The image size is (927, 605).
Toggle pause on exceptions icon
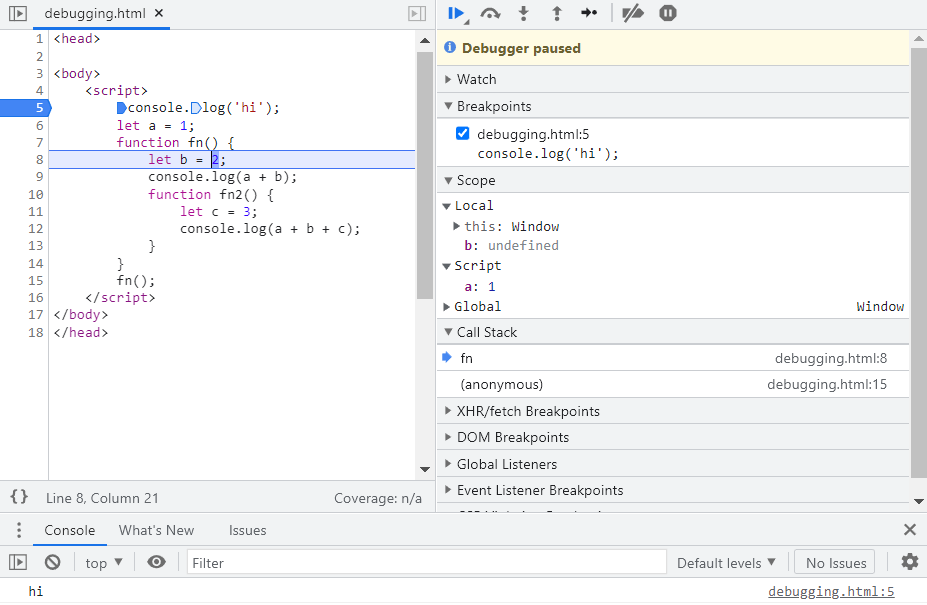(x=667, y=13)
